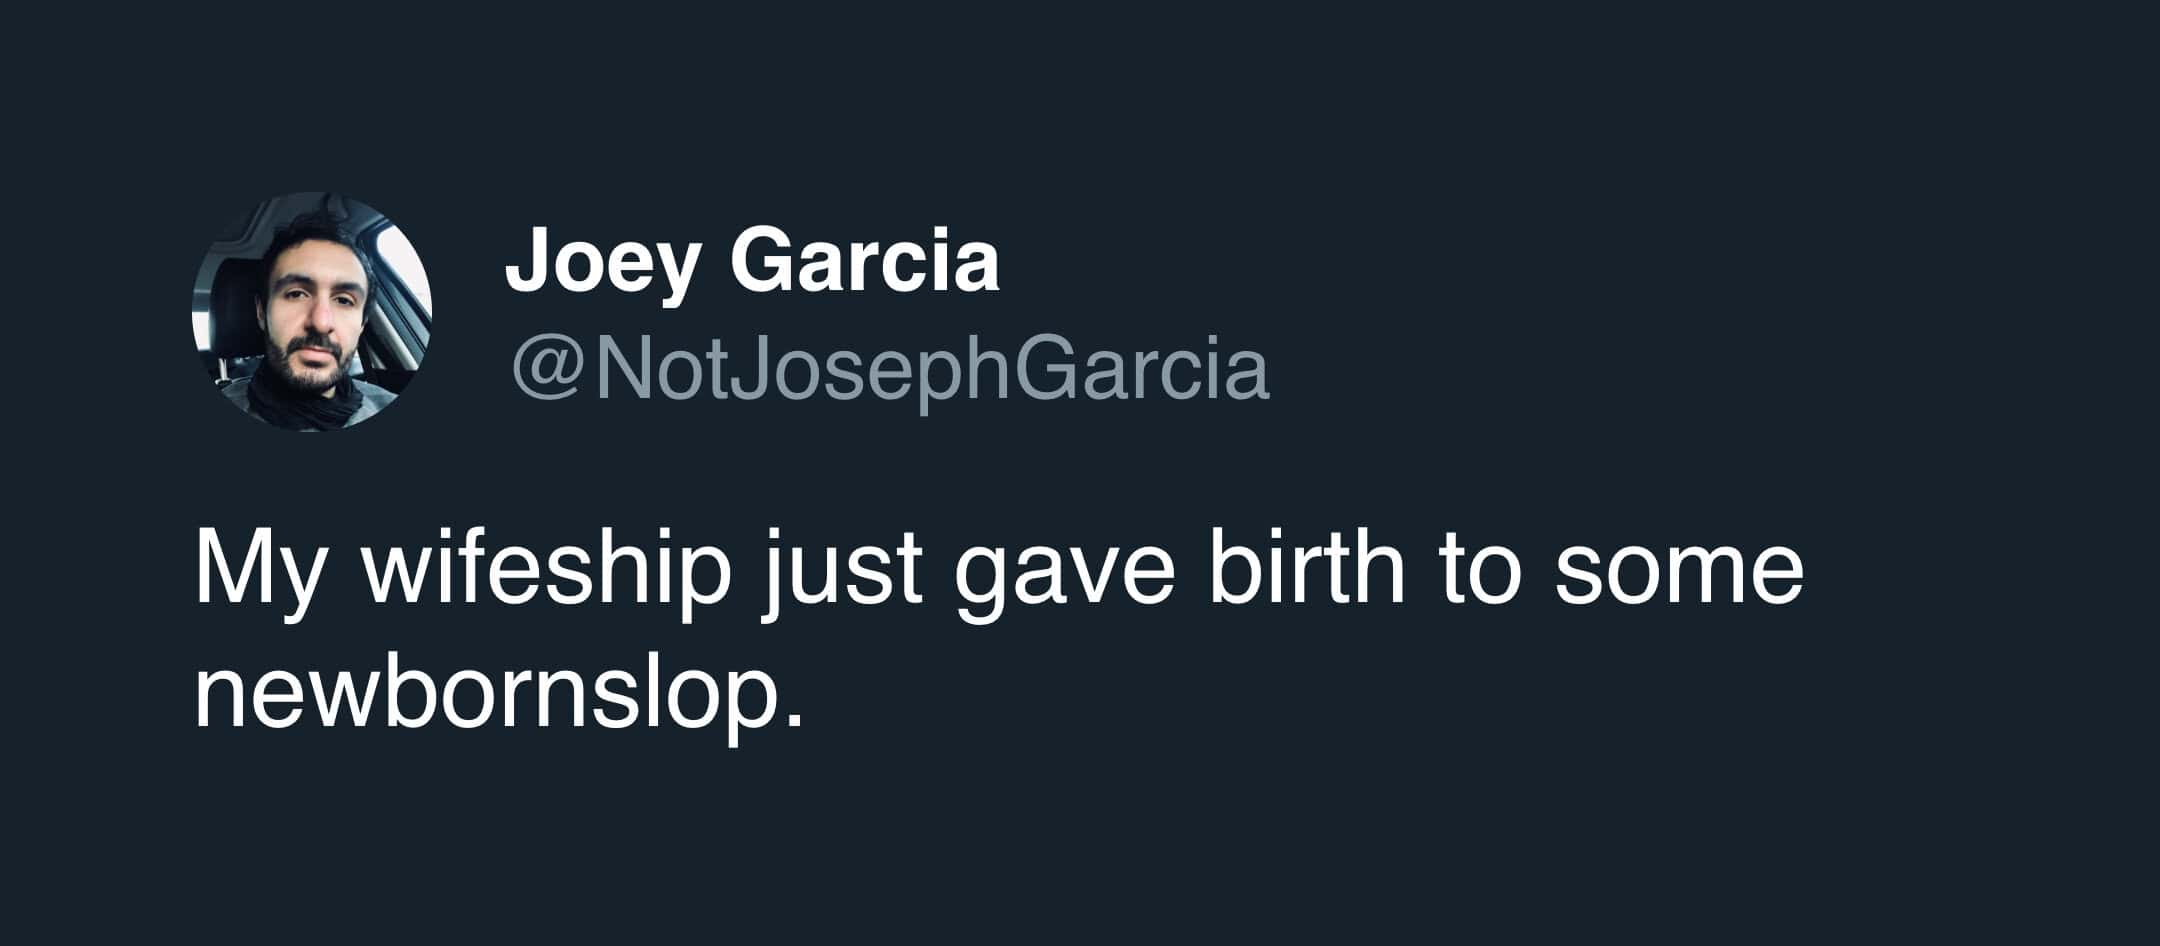Click the surname "Garcia" in the bold name
Viewport: 2160px width, 946px height.
coord(865,260)
